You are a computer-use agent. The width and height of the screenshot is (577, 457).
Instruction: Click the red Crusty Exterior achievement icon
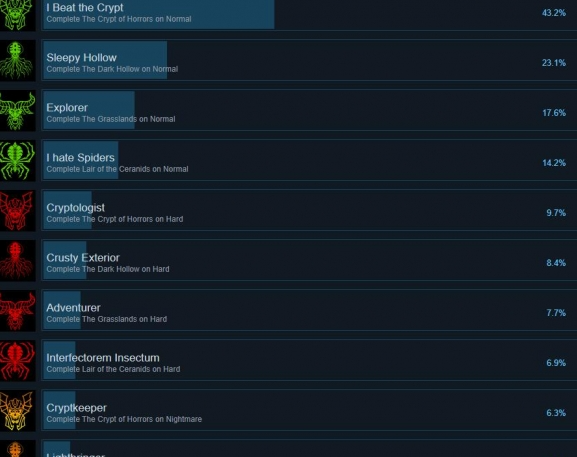(x=17, y=261)
